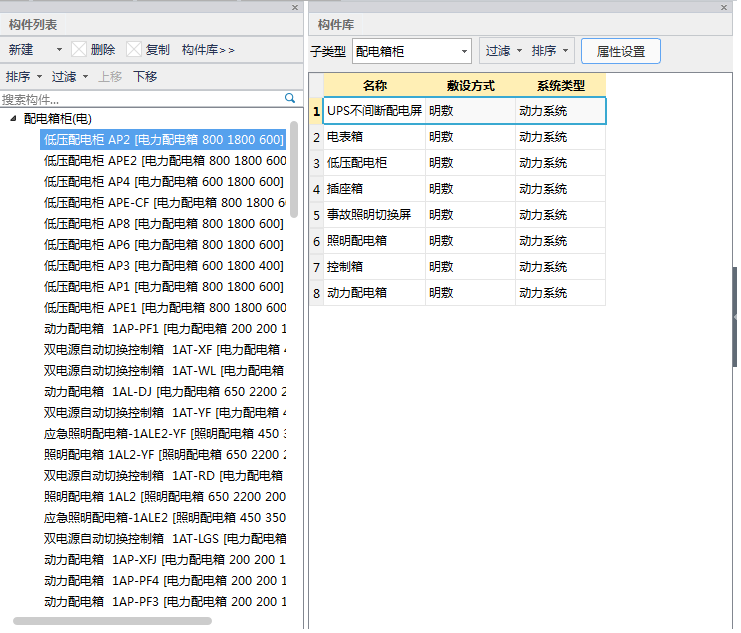This screenshot has width=741, height=633.
Task: Open the 新建 dropdown arrow
Action: (x=59, y=50)
